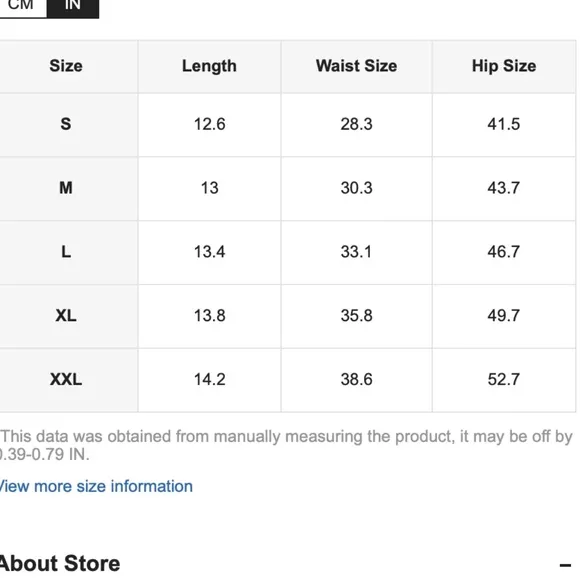Choose the S size row label

coord(66,124)
